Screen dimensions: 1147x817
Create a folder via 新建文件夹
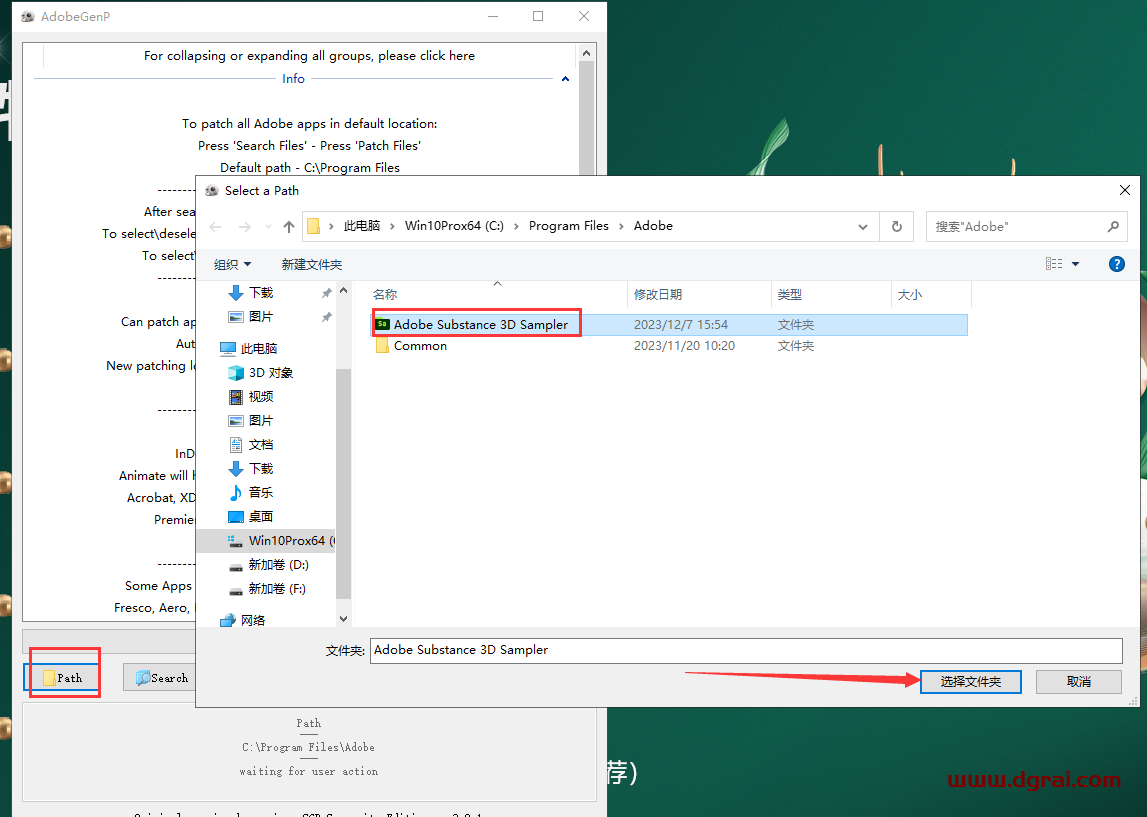(x=312, y=264)
